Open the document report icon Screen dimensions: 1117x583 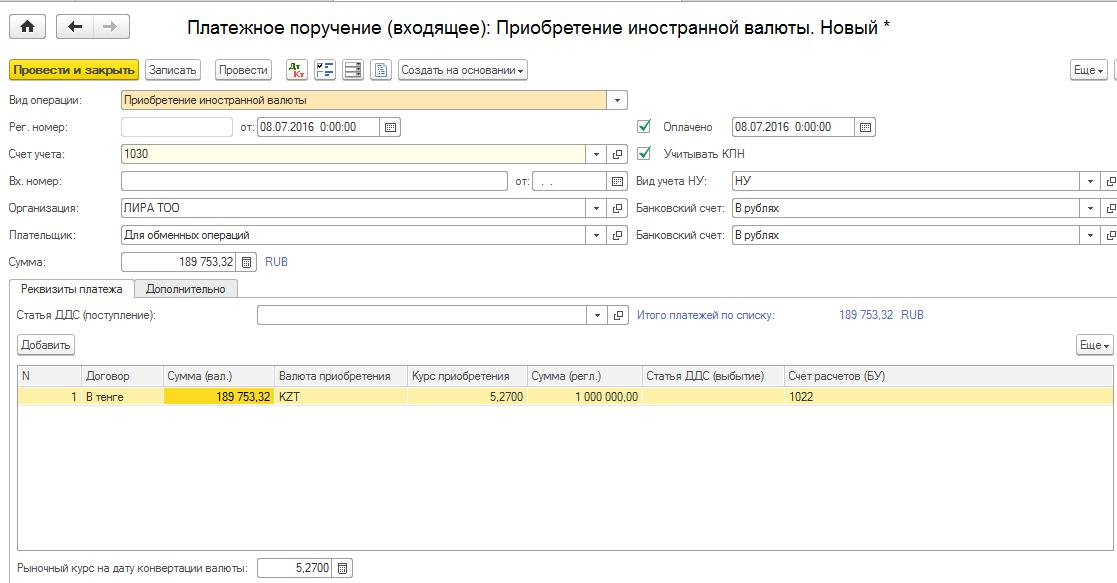(381, 70)
